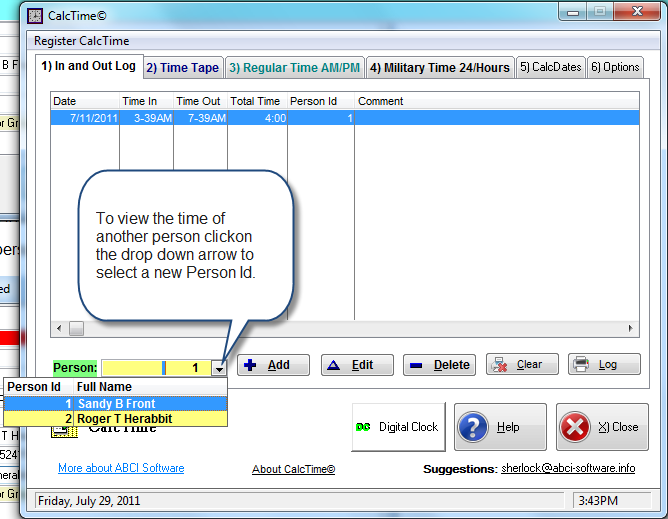Click the X) Close button

point(602,427)
